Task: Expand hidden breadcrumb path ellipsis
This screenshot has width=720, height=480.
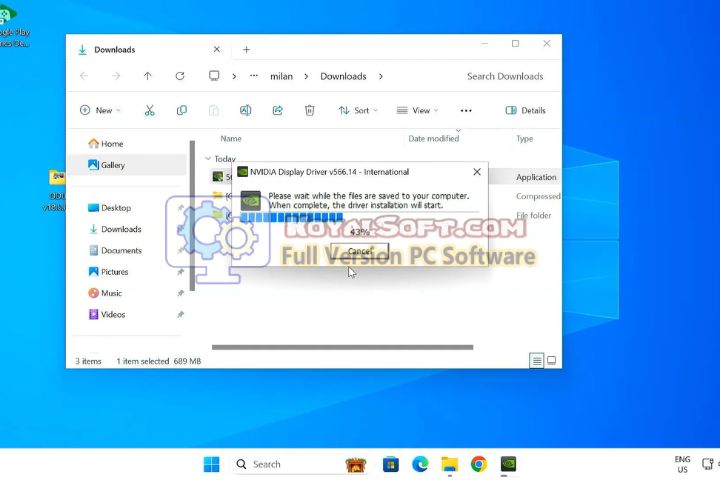Action: (x=254, y=76)
